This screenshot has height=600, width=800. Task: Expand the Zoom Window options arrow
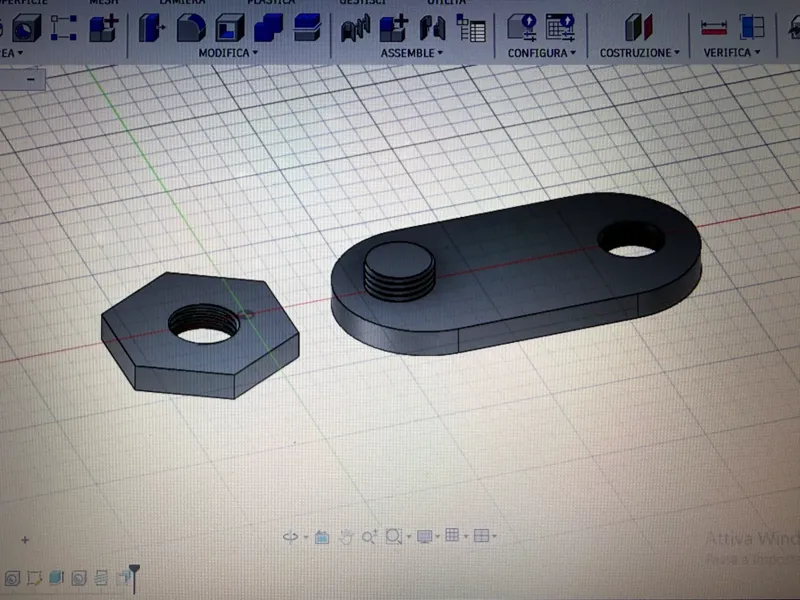coord(409,537)
